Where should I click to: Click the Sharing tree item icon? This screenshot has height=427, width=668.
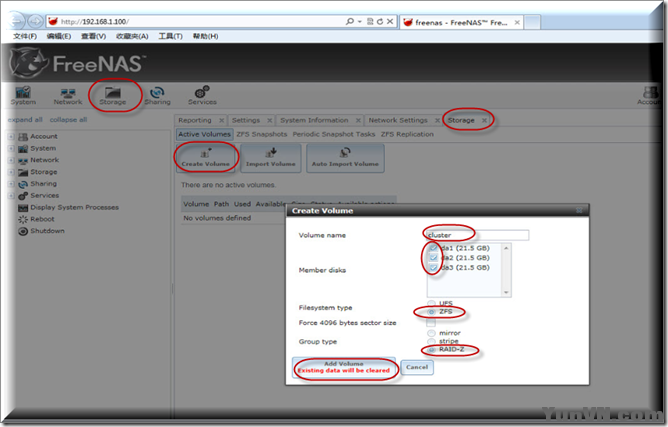[x=23, y=184]
